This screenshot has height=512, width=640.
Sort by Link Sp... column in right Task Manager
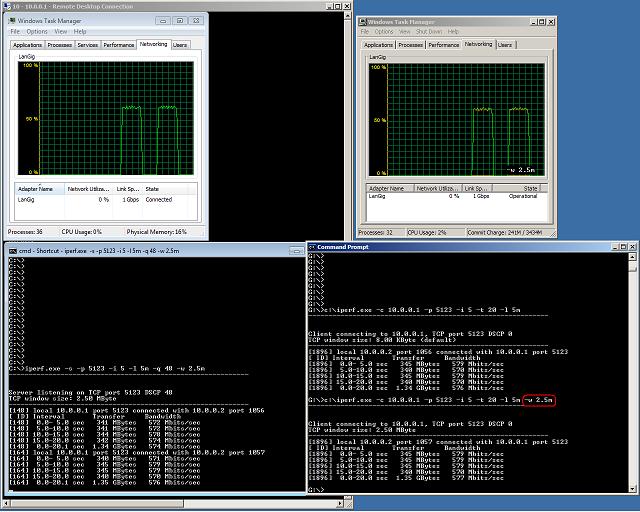click(478, 188)
